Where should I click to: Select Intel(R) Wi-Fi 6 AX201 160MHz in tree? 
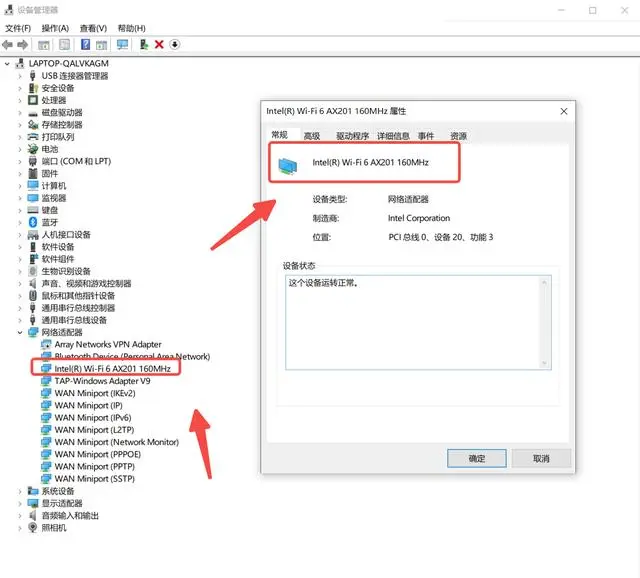click(112, 368)
